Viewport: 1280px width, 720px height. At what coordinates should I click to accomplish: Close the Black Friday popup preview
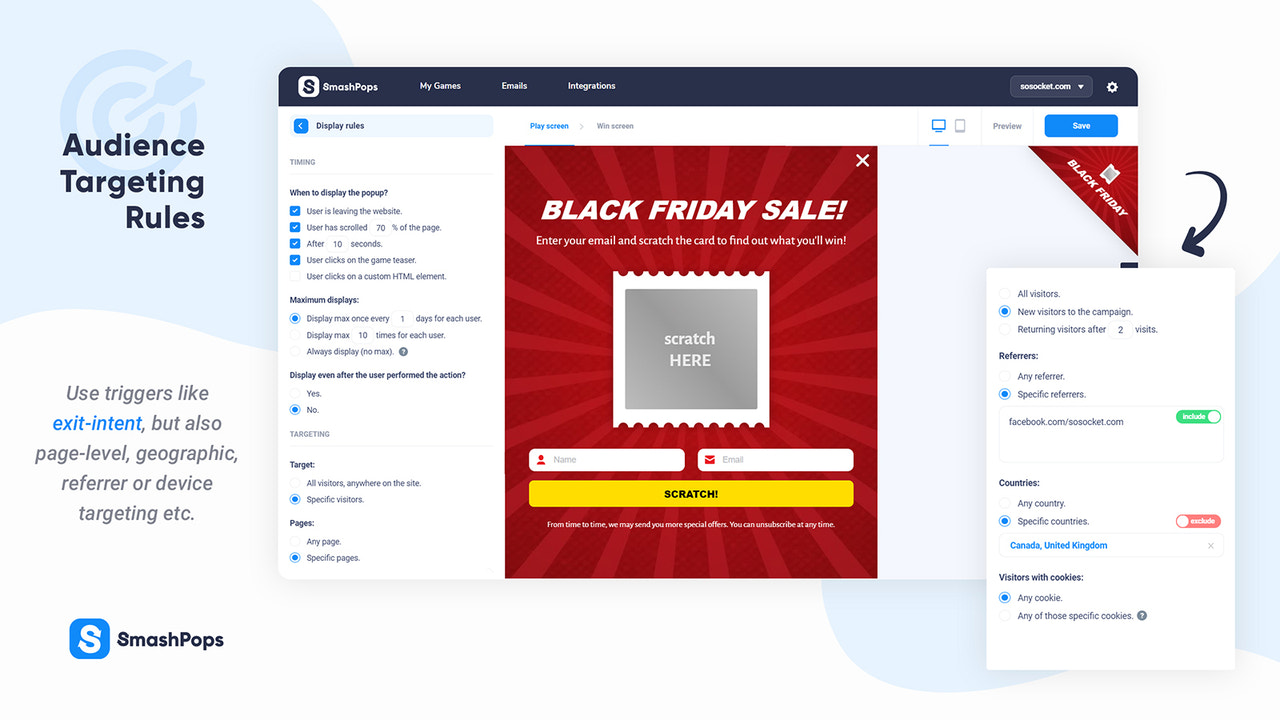pyautogui.click(x=862, y=160)
